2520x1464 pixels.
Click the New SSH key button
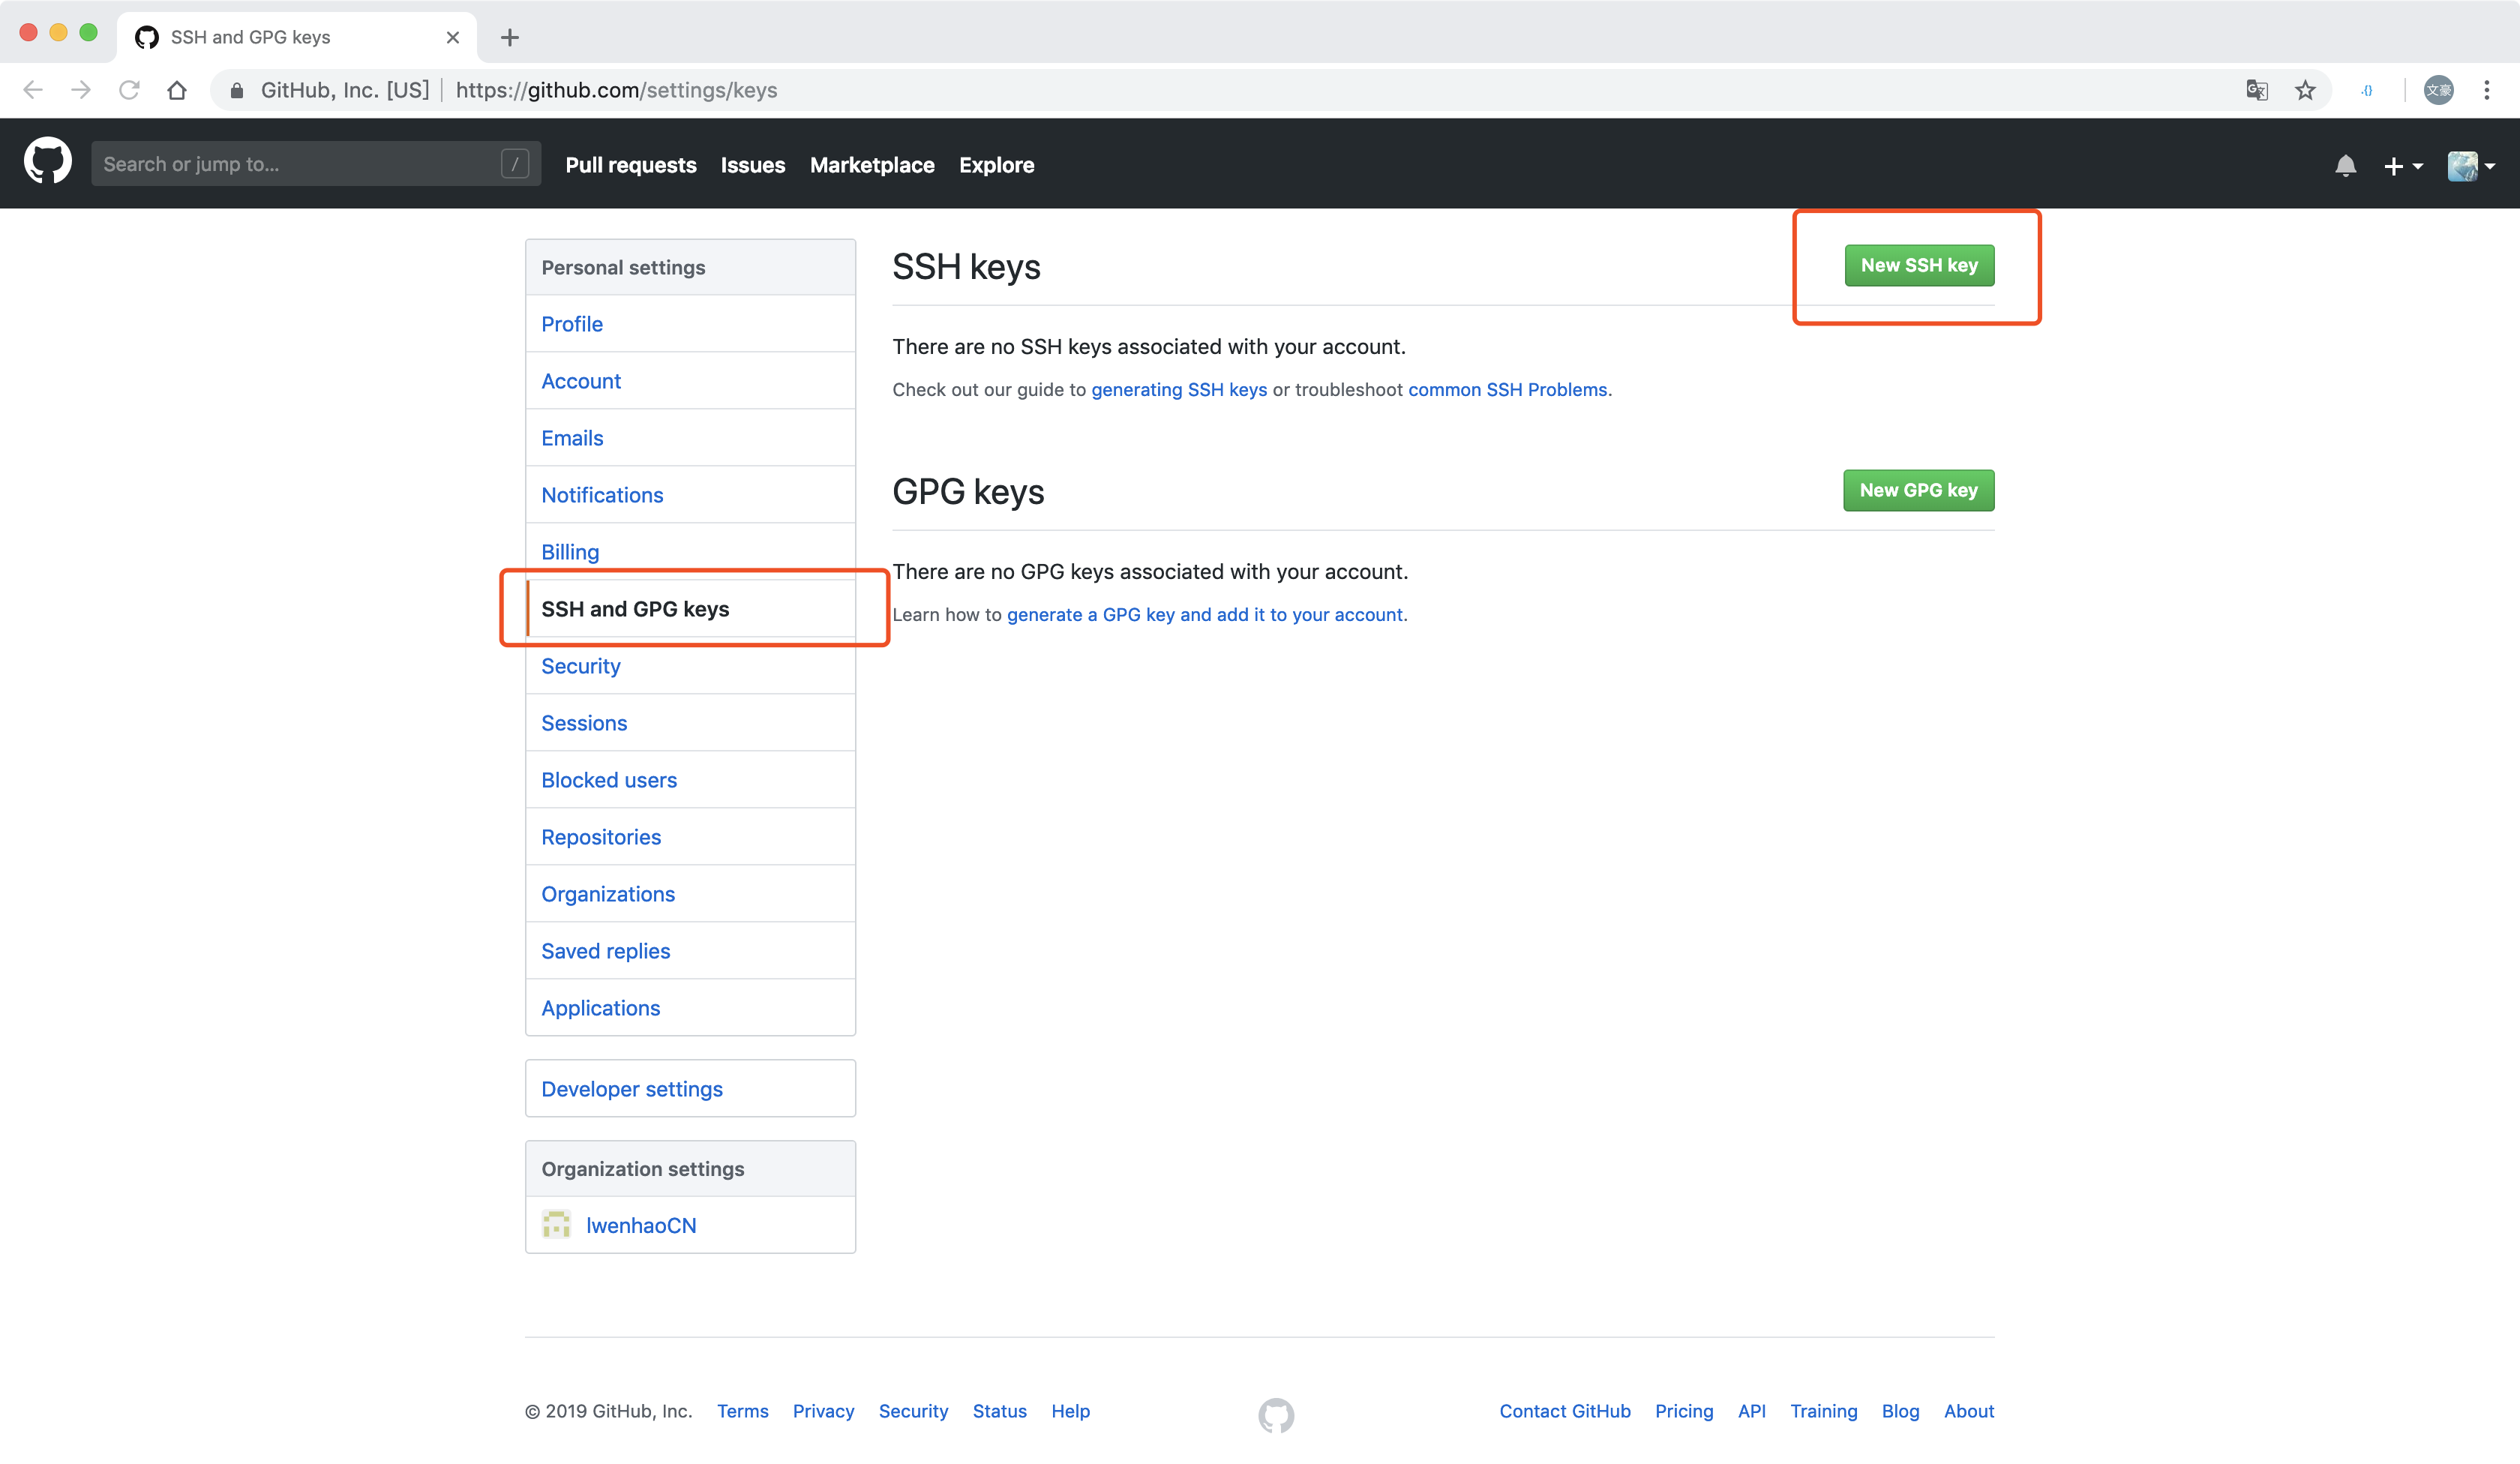pyautogui.click(x=1919, y=265)
